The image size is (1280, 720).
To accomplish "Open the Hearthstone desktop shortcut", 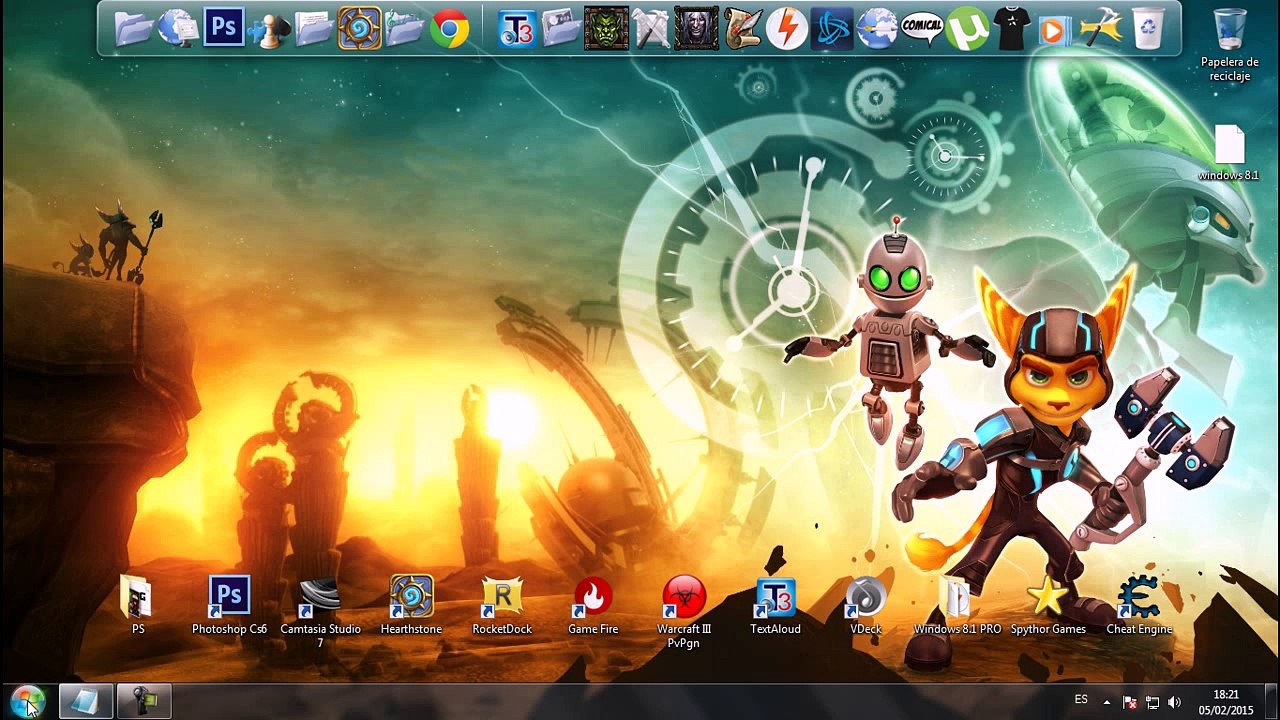I will [411, 606].
